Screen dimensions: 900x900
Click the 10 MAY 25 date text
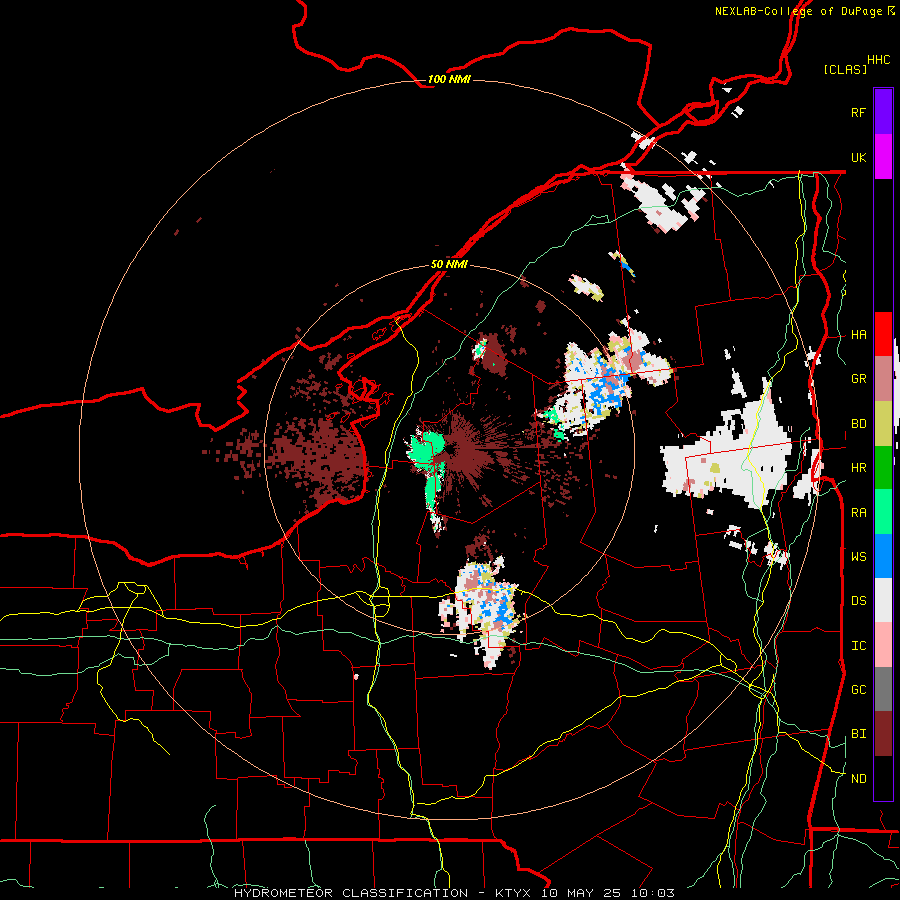[x=582, y=893]
